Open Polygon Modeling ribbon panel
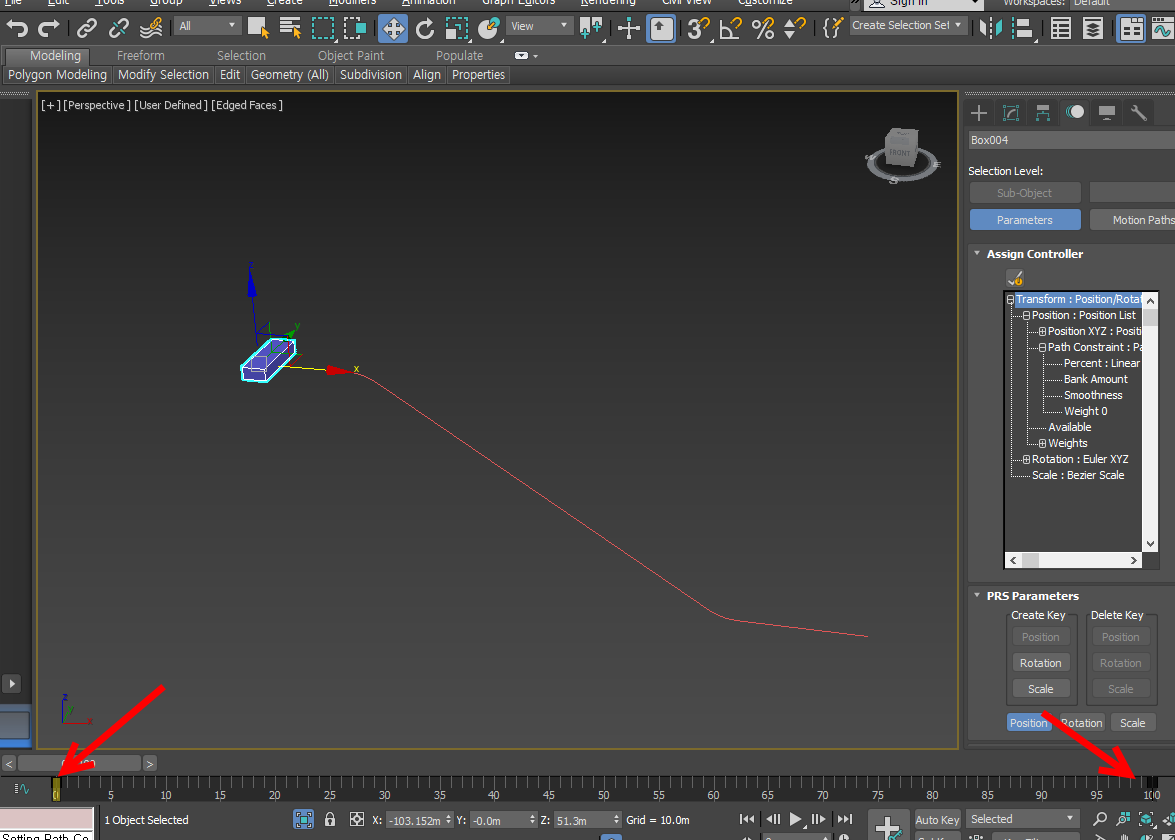Screen dimensions: 1175x840 pyautogui.click(x=58, y=75)
